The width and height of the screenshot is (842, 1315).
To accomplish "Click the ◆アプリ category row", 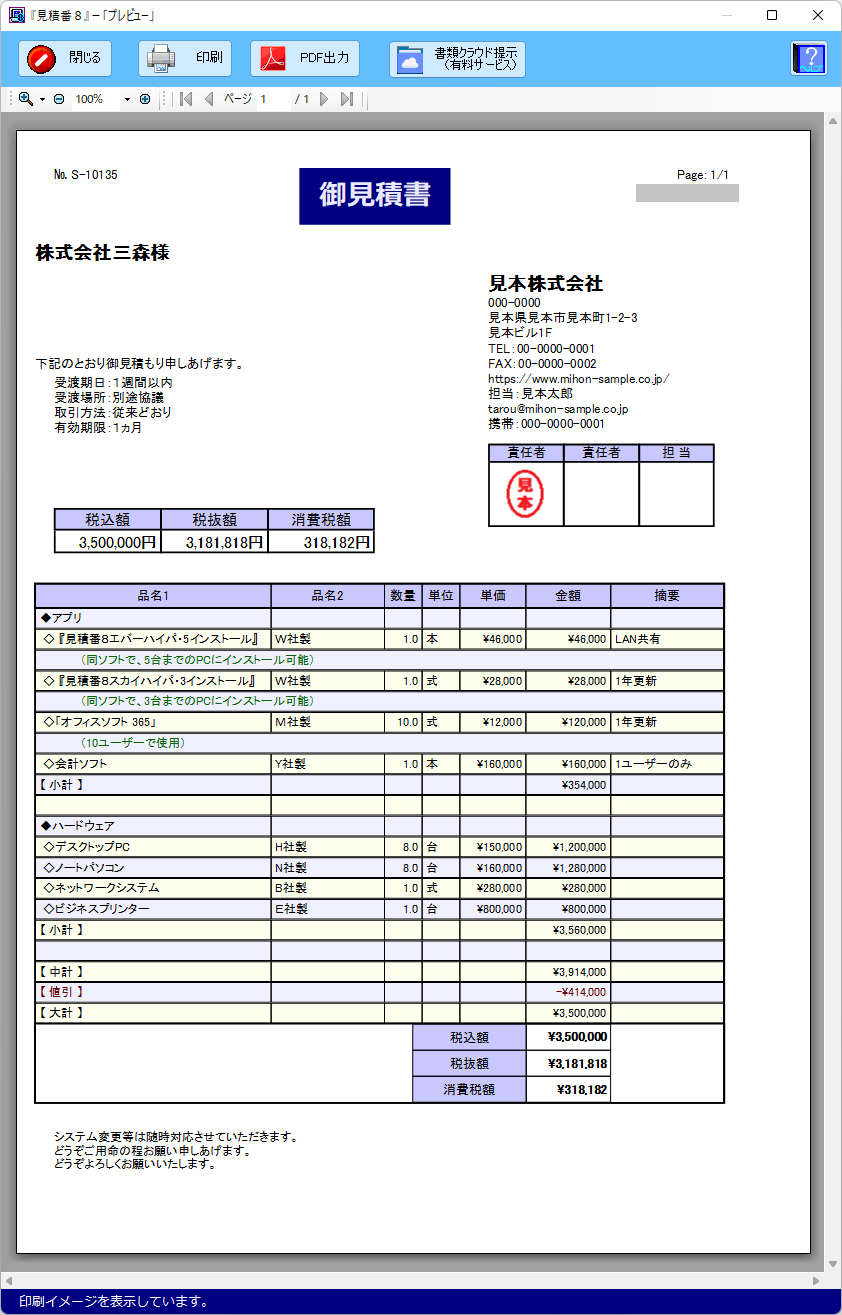I will pos(379,618).
